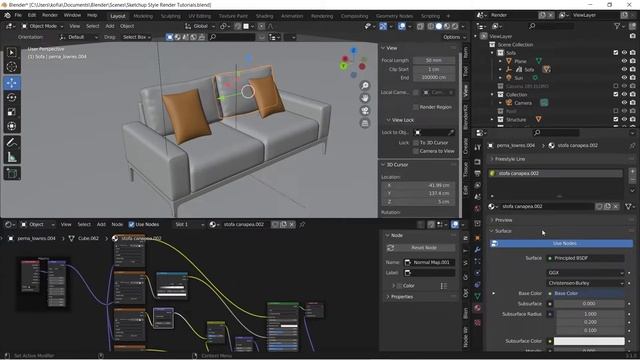Activate the Transform tool
640x360 pixels.
pos(11,126)
